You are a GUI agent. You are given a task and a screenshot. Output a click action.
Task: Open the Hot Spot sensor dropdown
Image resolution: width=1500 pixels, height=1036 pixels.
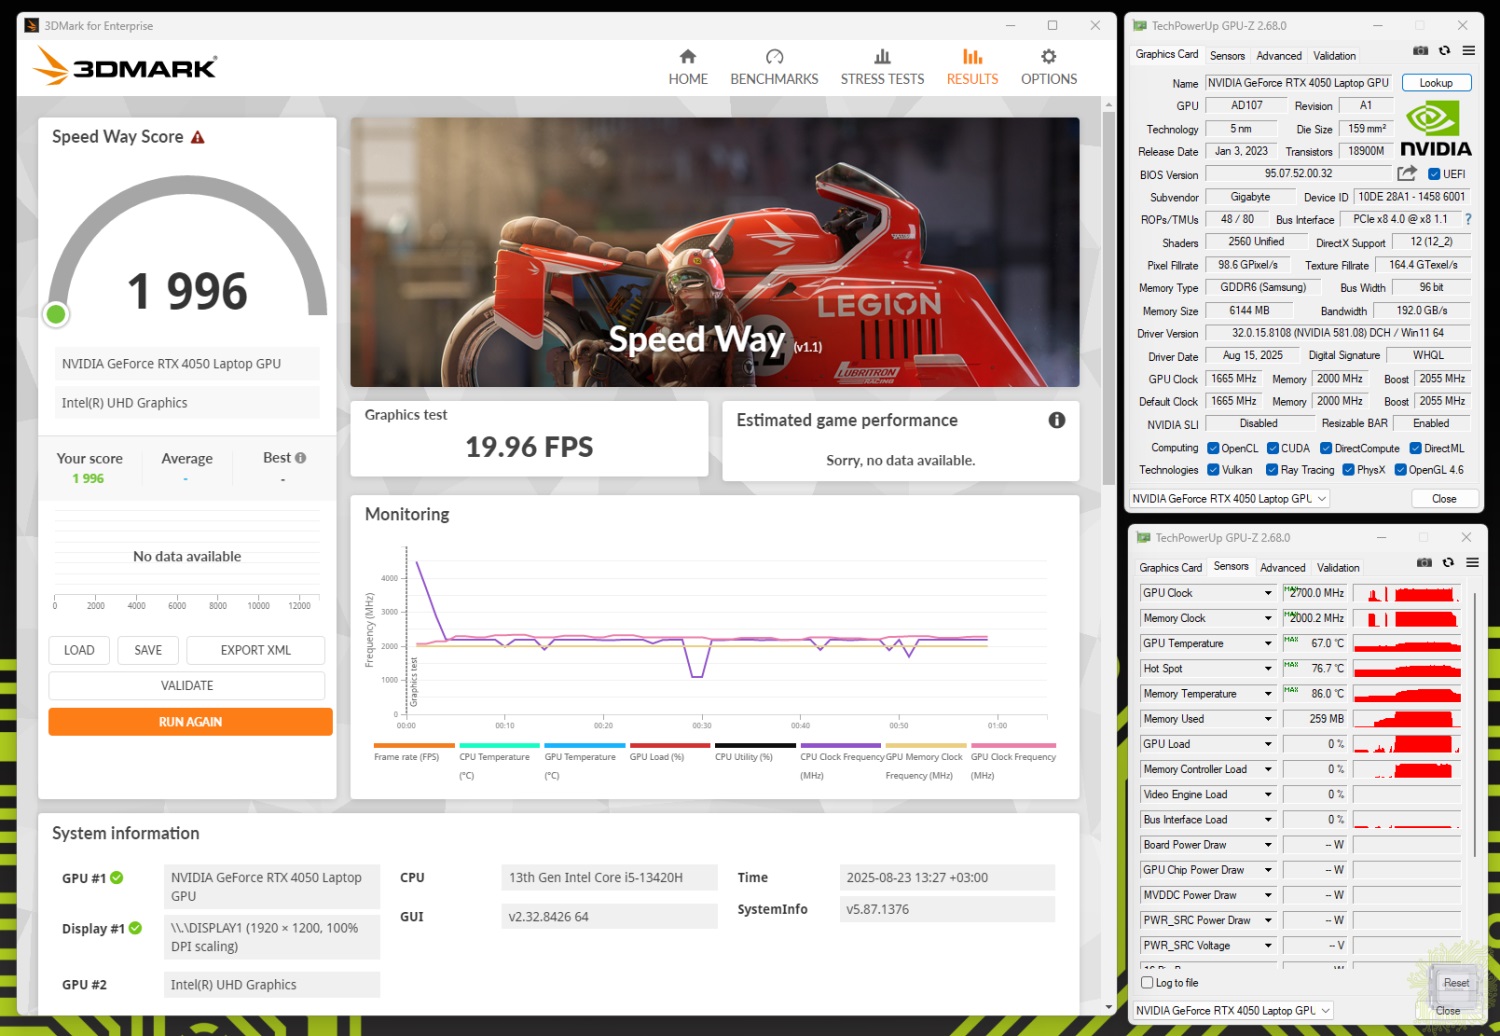pos(1268,668)
